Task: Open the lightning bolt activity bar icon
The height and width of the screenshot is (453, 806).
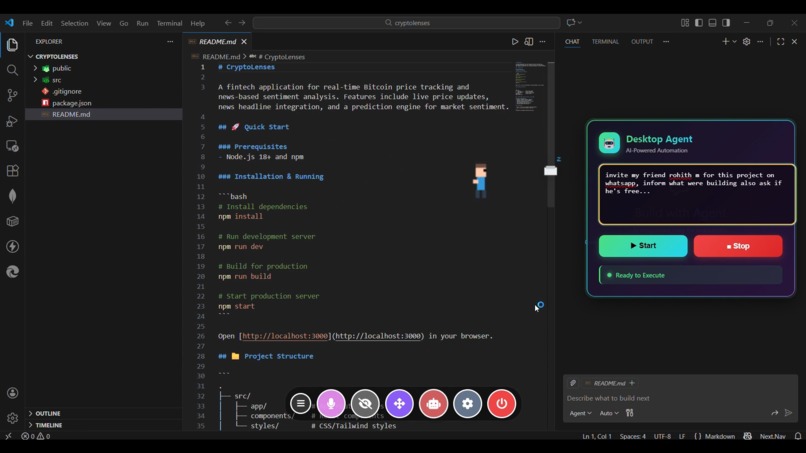Action: click(x=12, y=246)
